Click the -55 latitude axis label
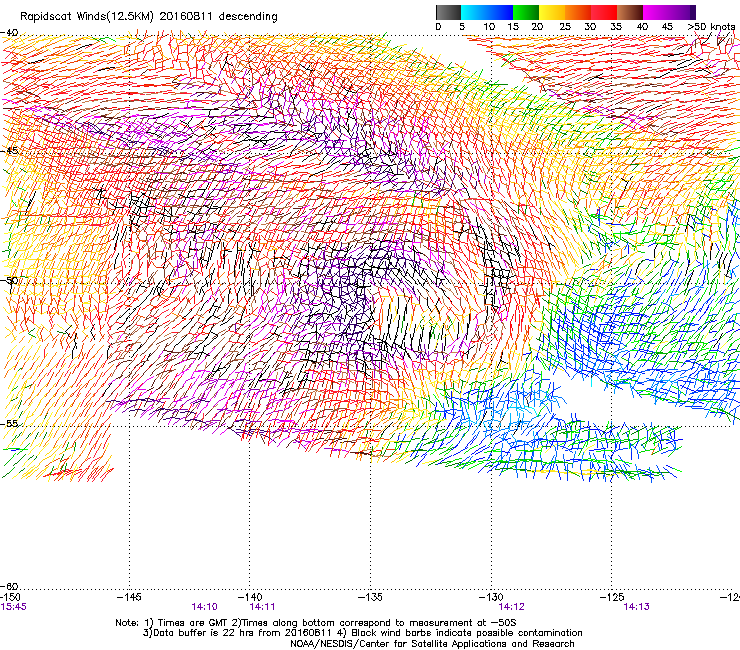The width and height of the screenshot is (740, 650). pos(9,424)
